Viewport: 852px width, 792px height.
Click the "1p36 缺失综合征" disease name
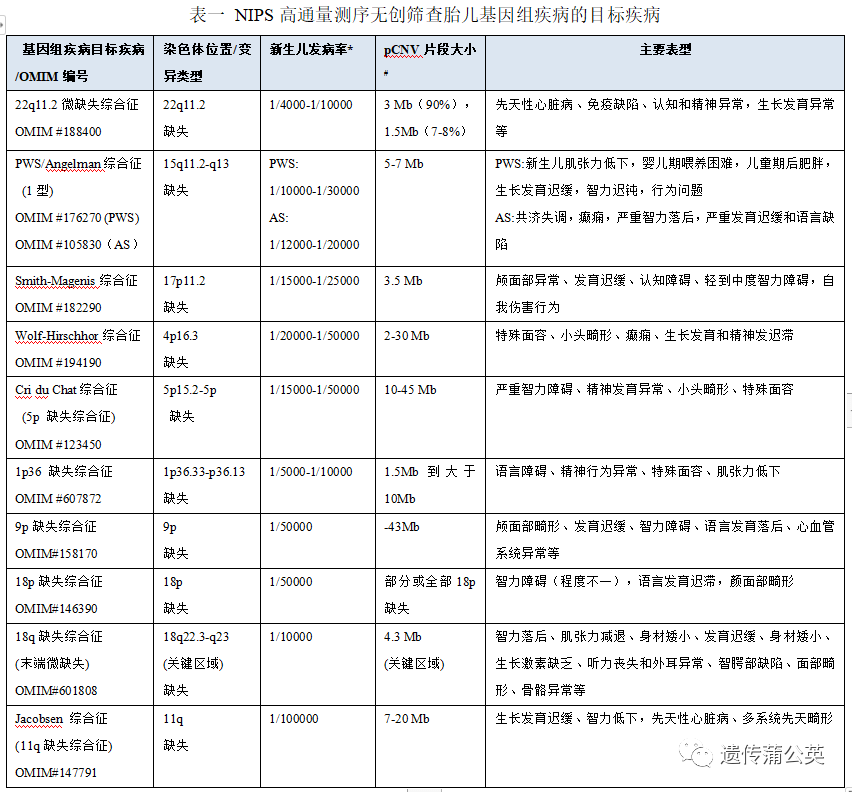64,472
